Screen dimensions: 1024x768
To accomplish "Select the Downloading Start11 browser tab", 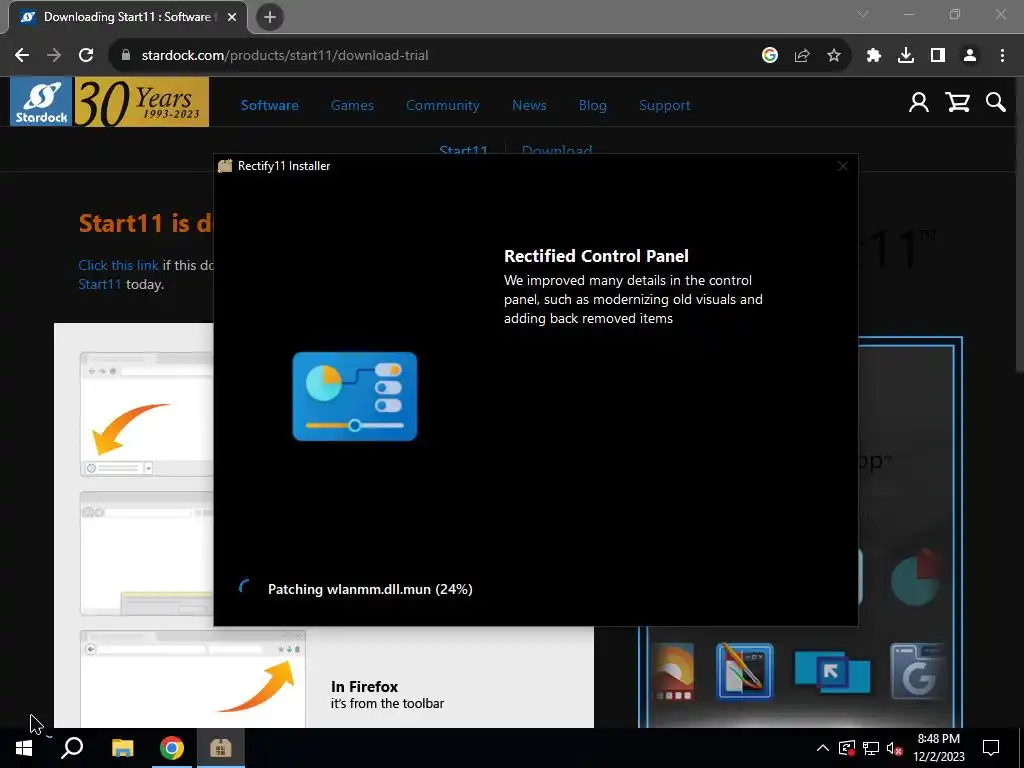I will pos(128,18).
